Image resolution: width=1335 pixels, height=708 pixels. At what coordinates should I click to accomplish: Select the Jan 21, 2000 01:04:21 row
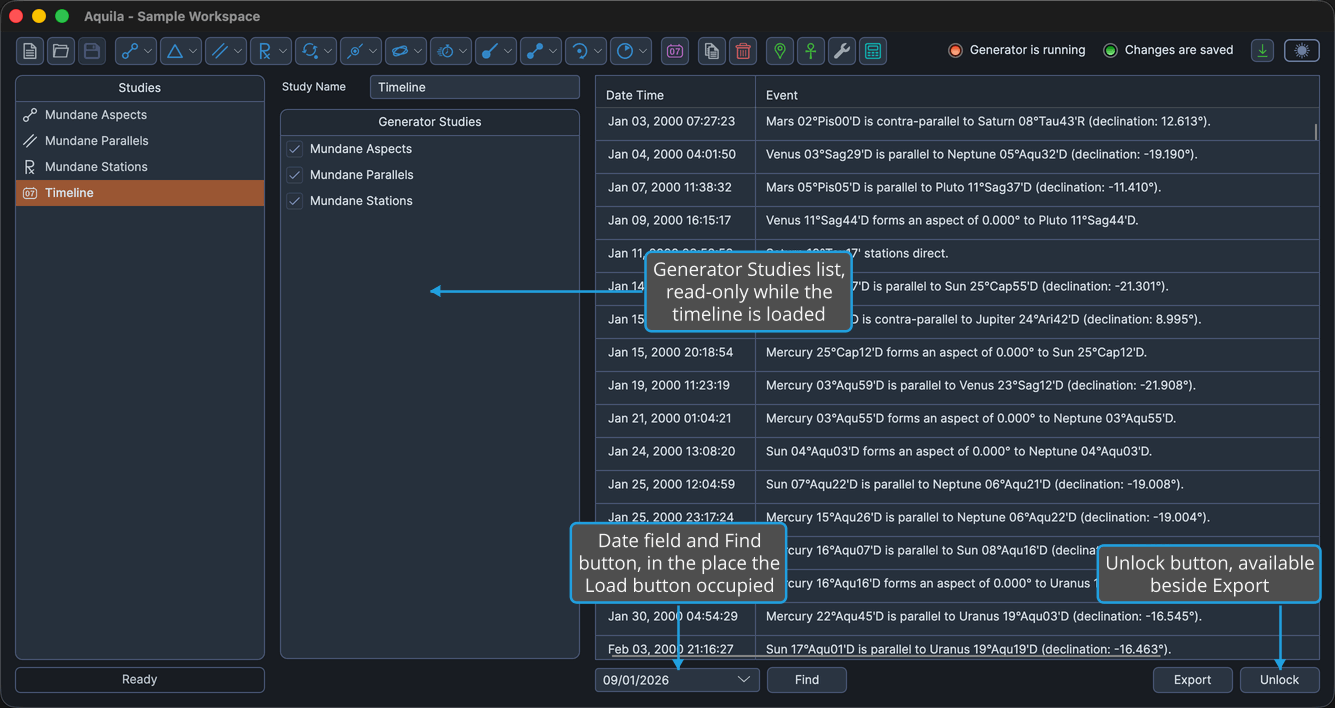pyautogui.click(x=957, y=418)
